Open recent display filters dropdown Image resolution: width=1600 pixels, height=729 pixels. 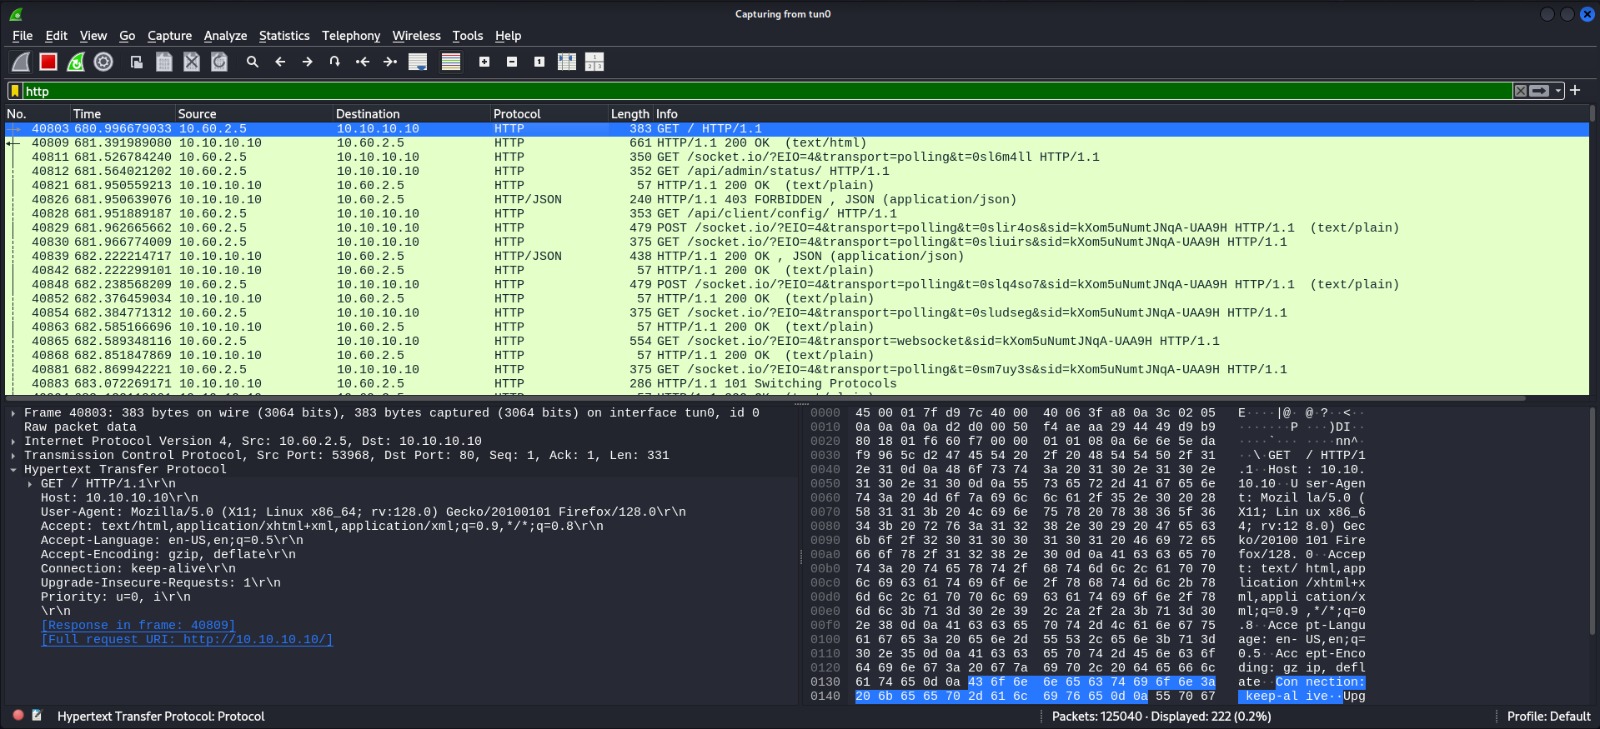(x=1558, y=91)
